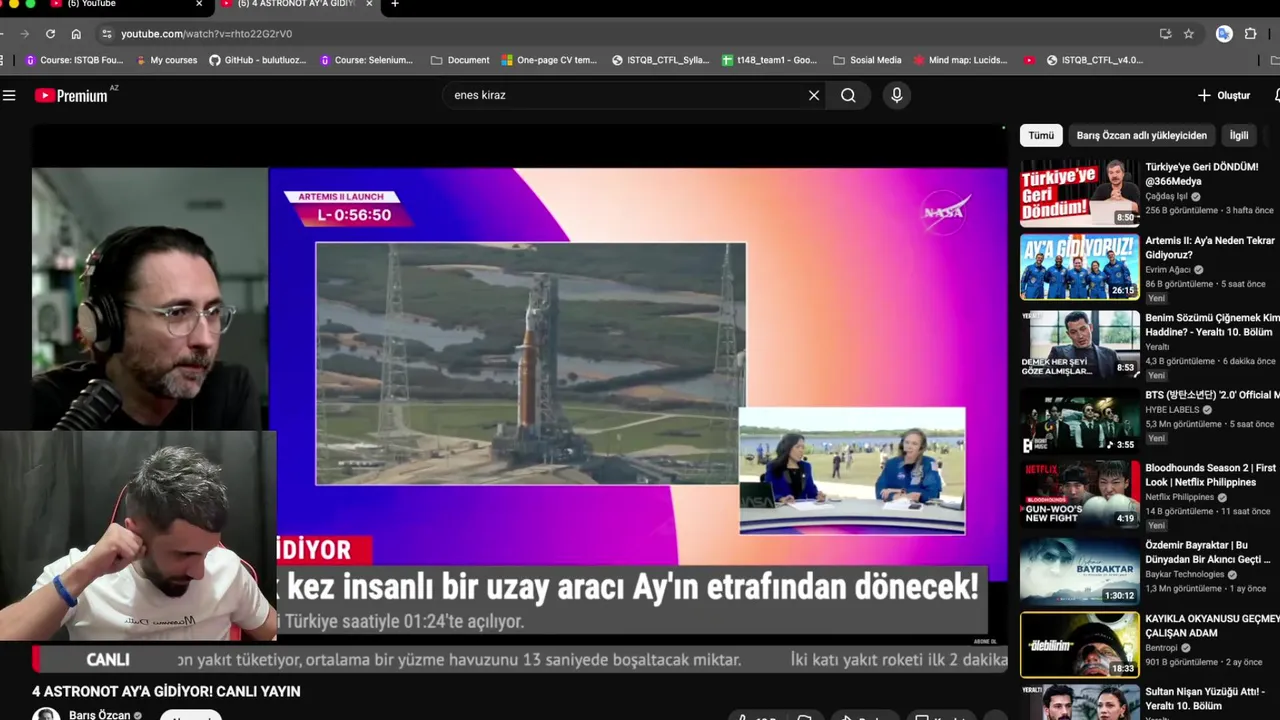Close the first YouTube browser tab

coord(199,4)
